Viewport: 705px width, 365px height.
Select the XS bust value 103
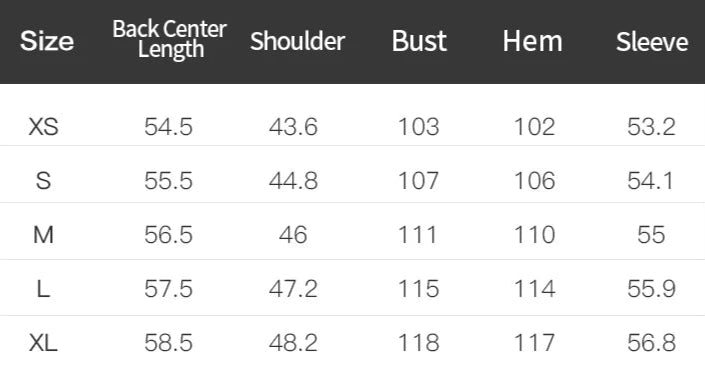click(x=419, y=127)
